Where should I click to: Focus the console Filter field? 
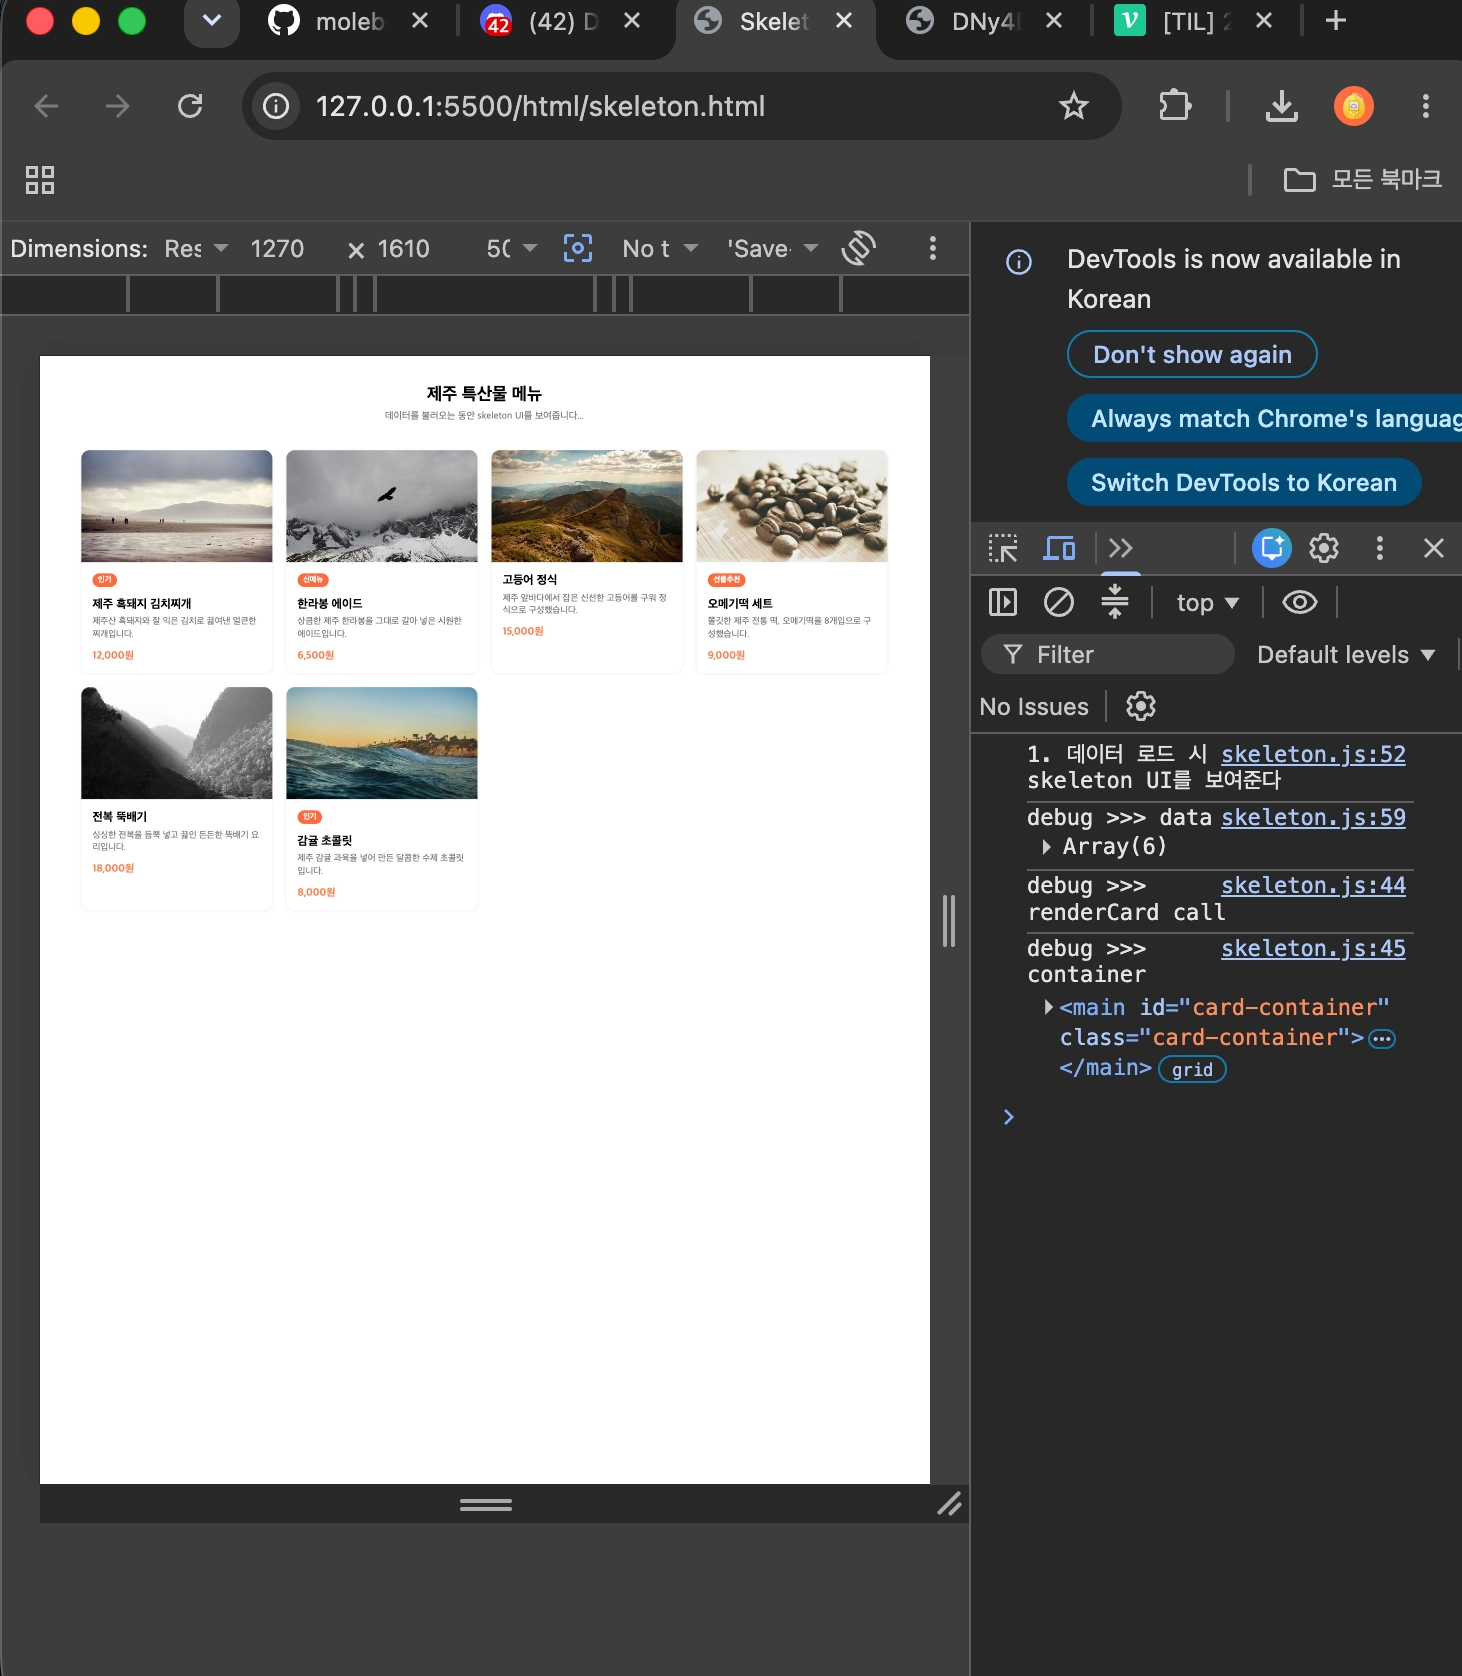coord(1107,654)
